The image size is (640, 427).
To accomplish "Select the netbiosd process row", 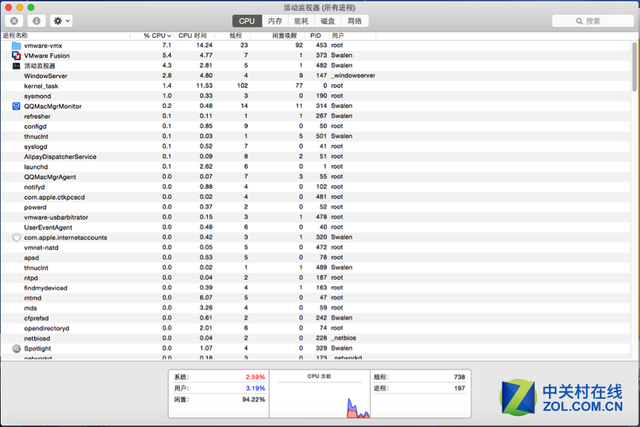I will click(x=316, y=338).
